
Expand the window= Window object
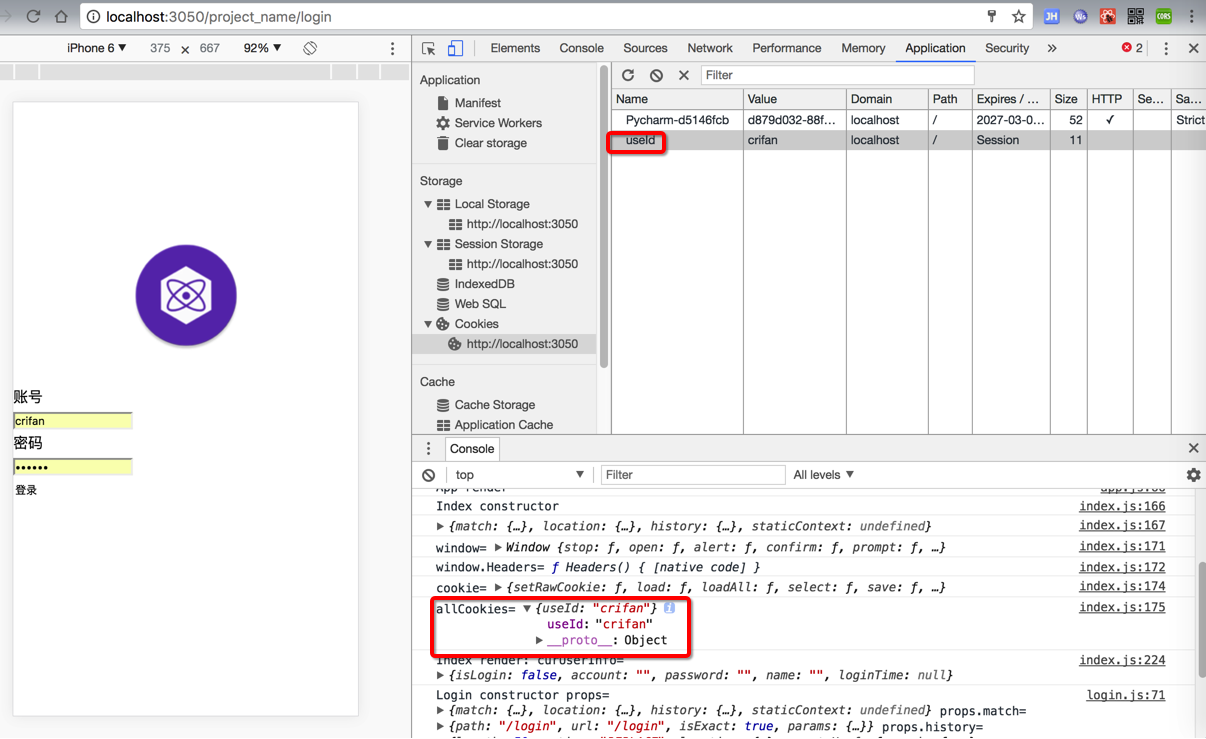(x=497, y=547)
